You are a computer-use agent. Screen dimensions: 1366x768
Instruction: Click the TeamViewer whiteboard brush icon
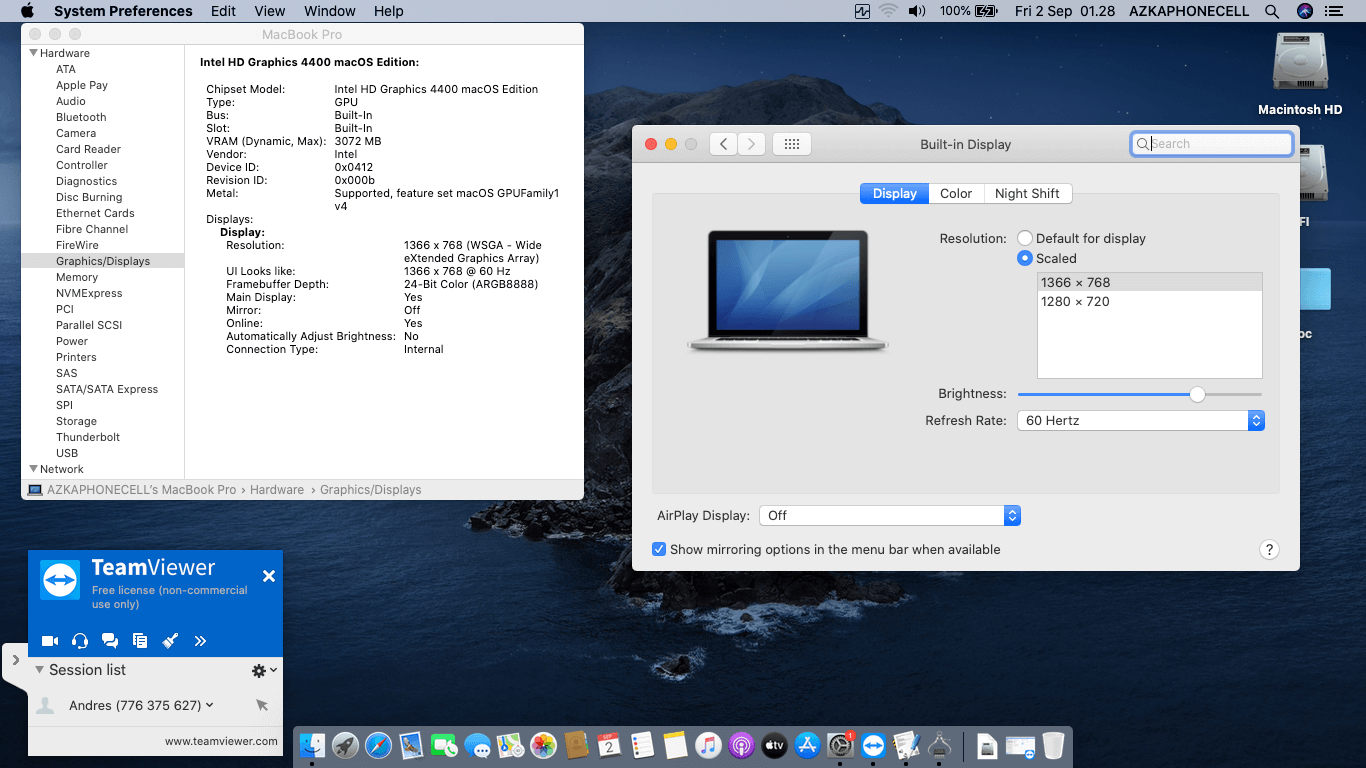pos(170,641)
